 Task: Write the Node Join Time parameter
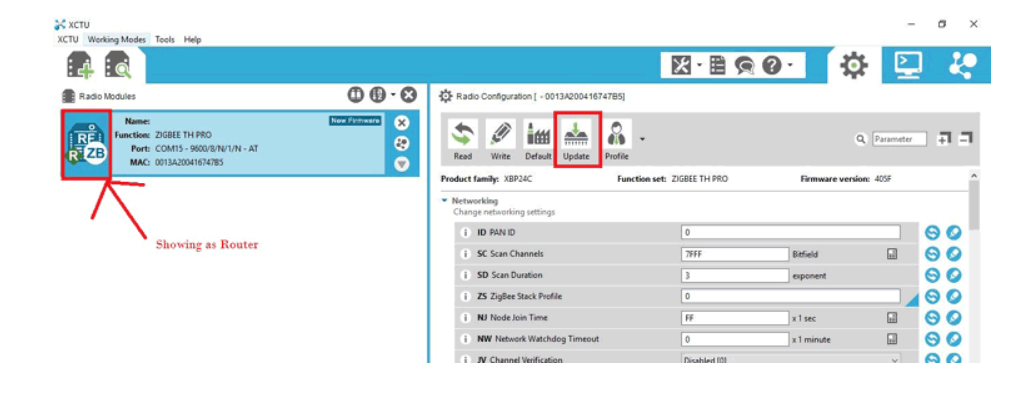pyautogui.click(x=954, y=318)
